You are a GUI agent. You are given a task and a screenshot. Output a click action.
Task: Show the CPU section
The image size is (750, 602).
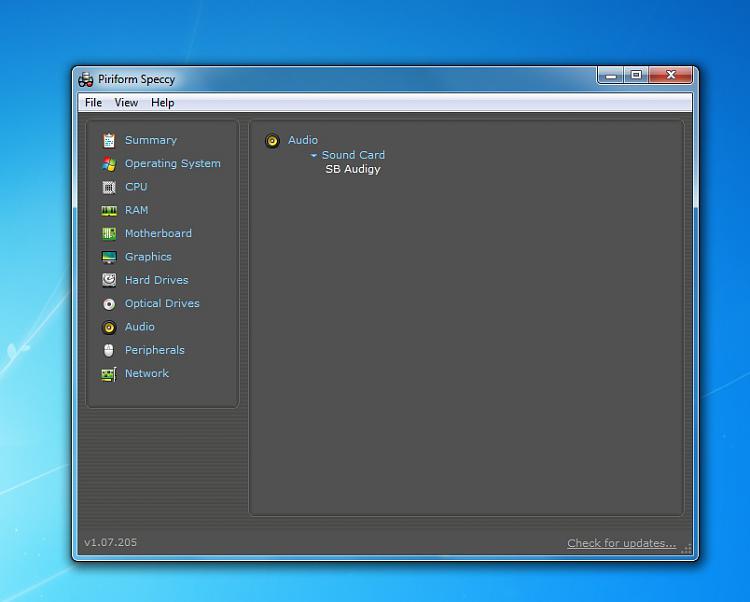click(x=136, y=186)
